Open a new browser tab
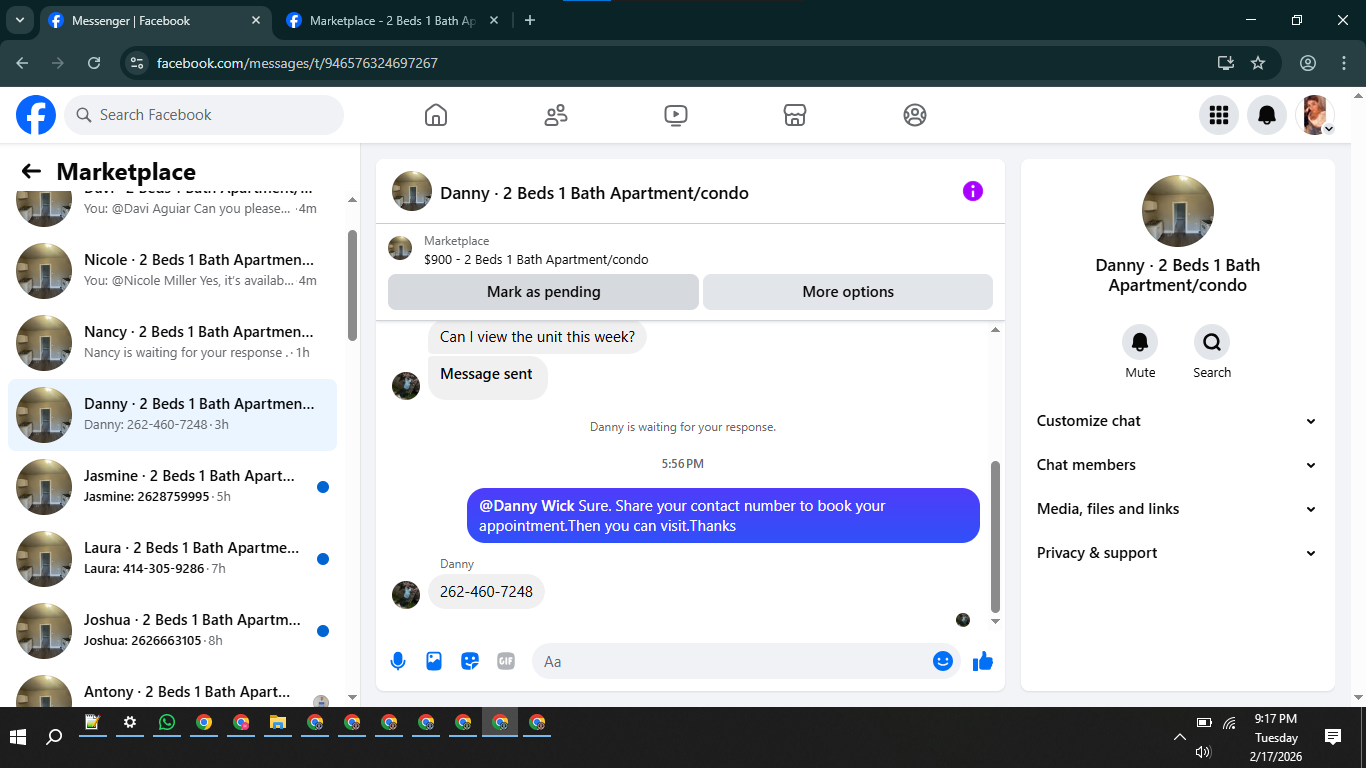The height and width of the screenshot is (768, 1366). pyautogui.click(x=530, y=20)
